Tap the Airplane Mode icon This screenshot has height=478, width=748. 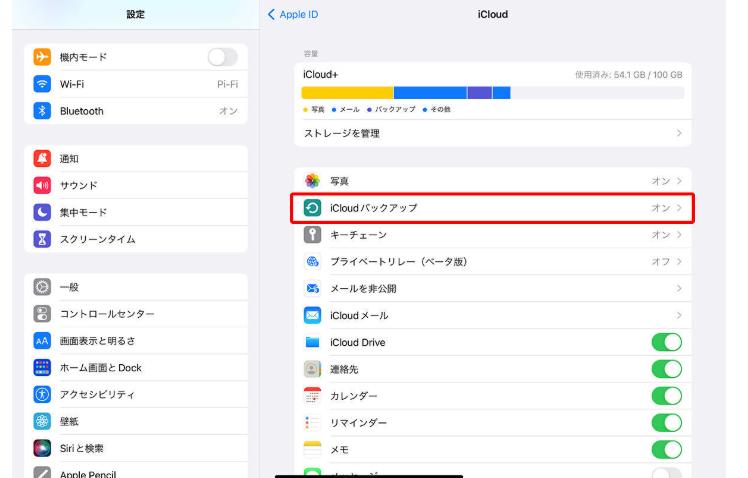click(42, 57)
